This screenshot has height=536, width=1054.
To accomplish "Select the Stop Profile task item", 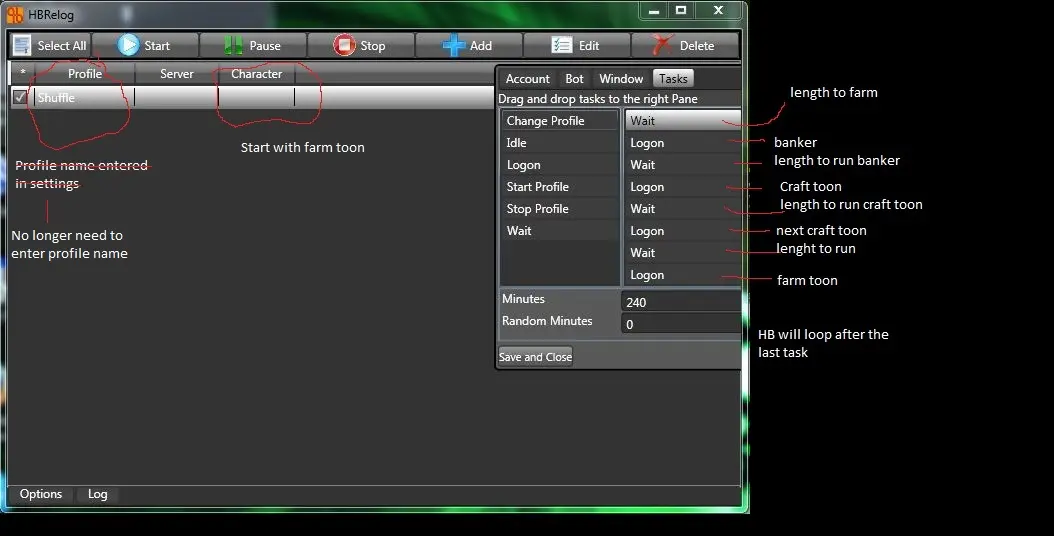I will point(537,209).
